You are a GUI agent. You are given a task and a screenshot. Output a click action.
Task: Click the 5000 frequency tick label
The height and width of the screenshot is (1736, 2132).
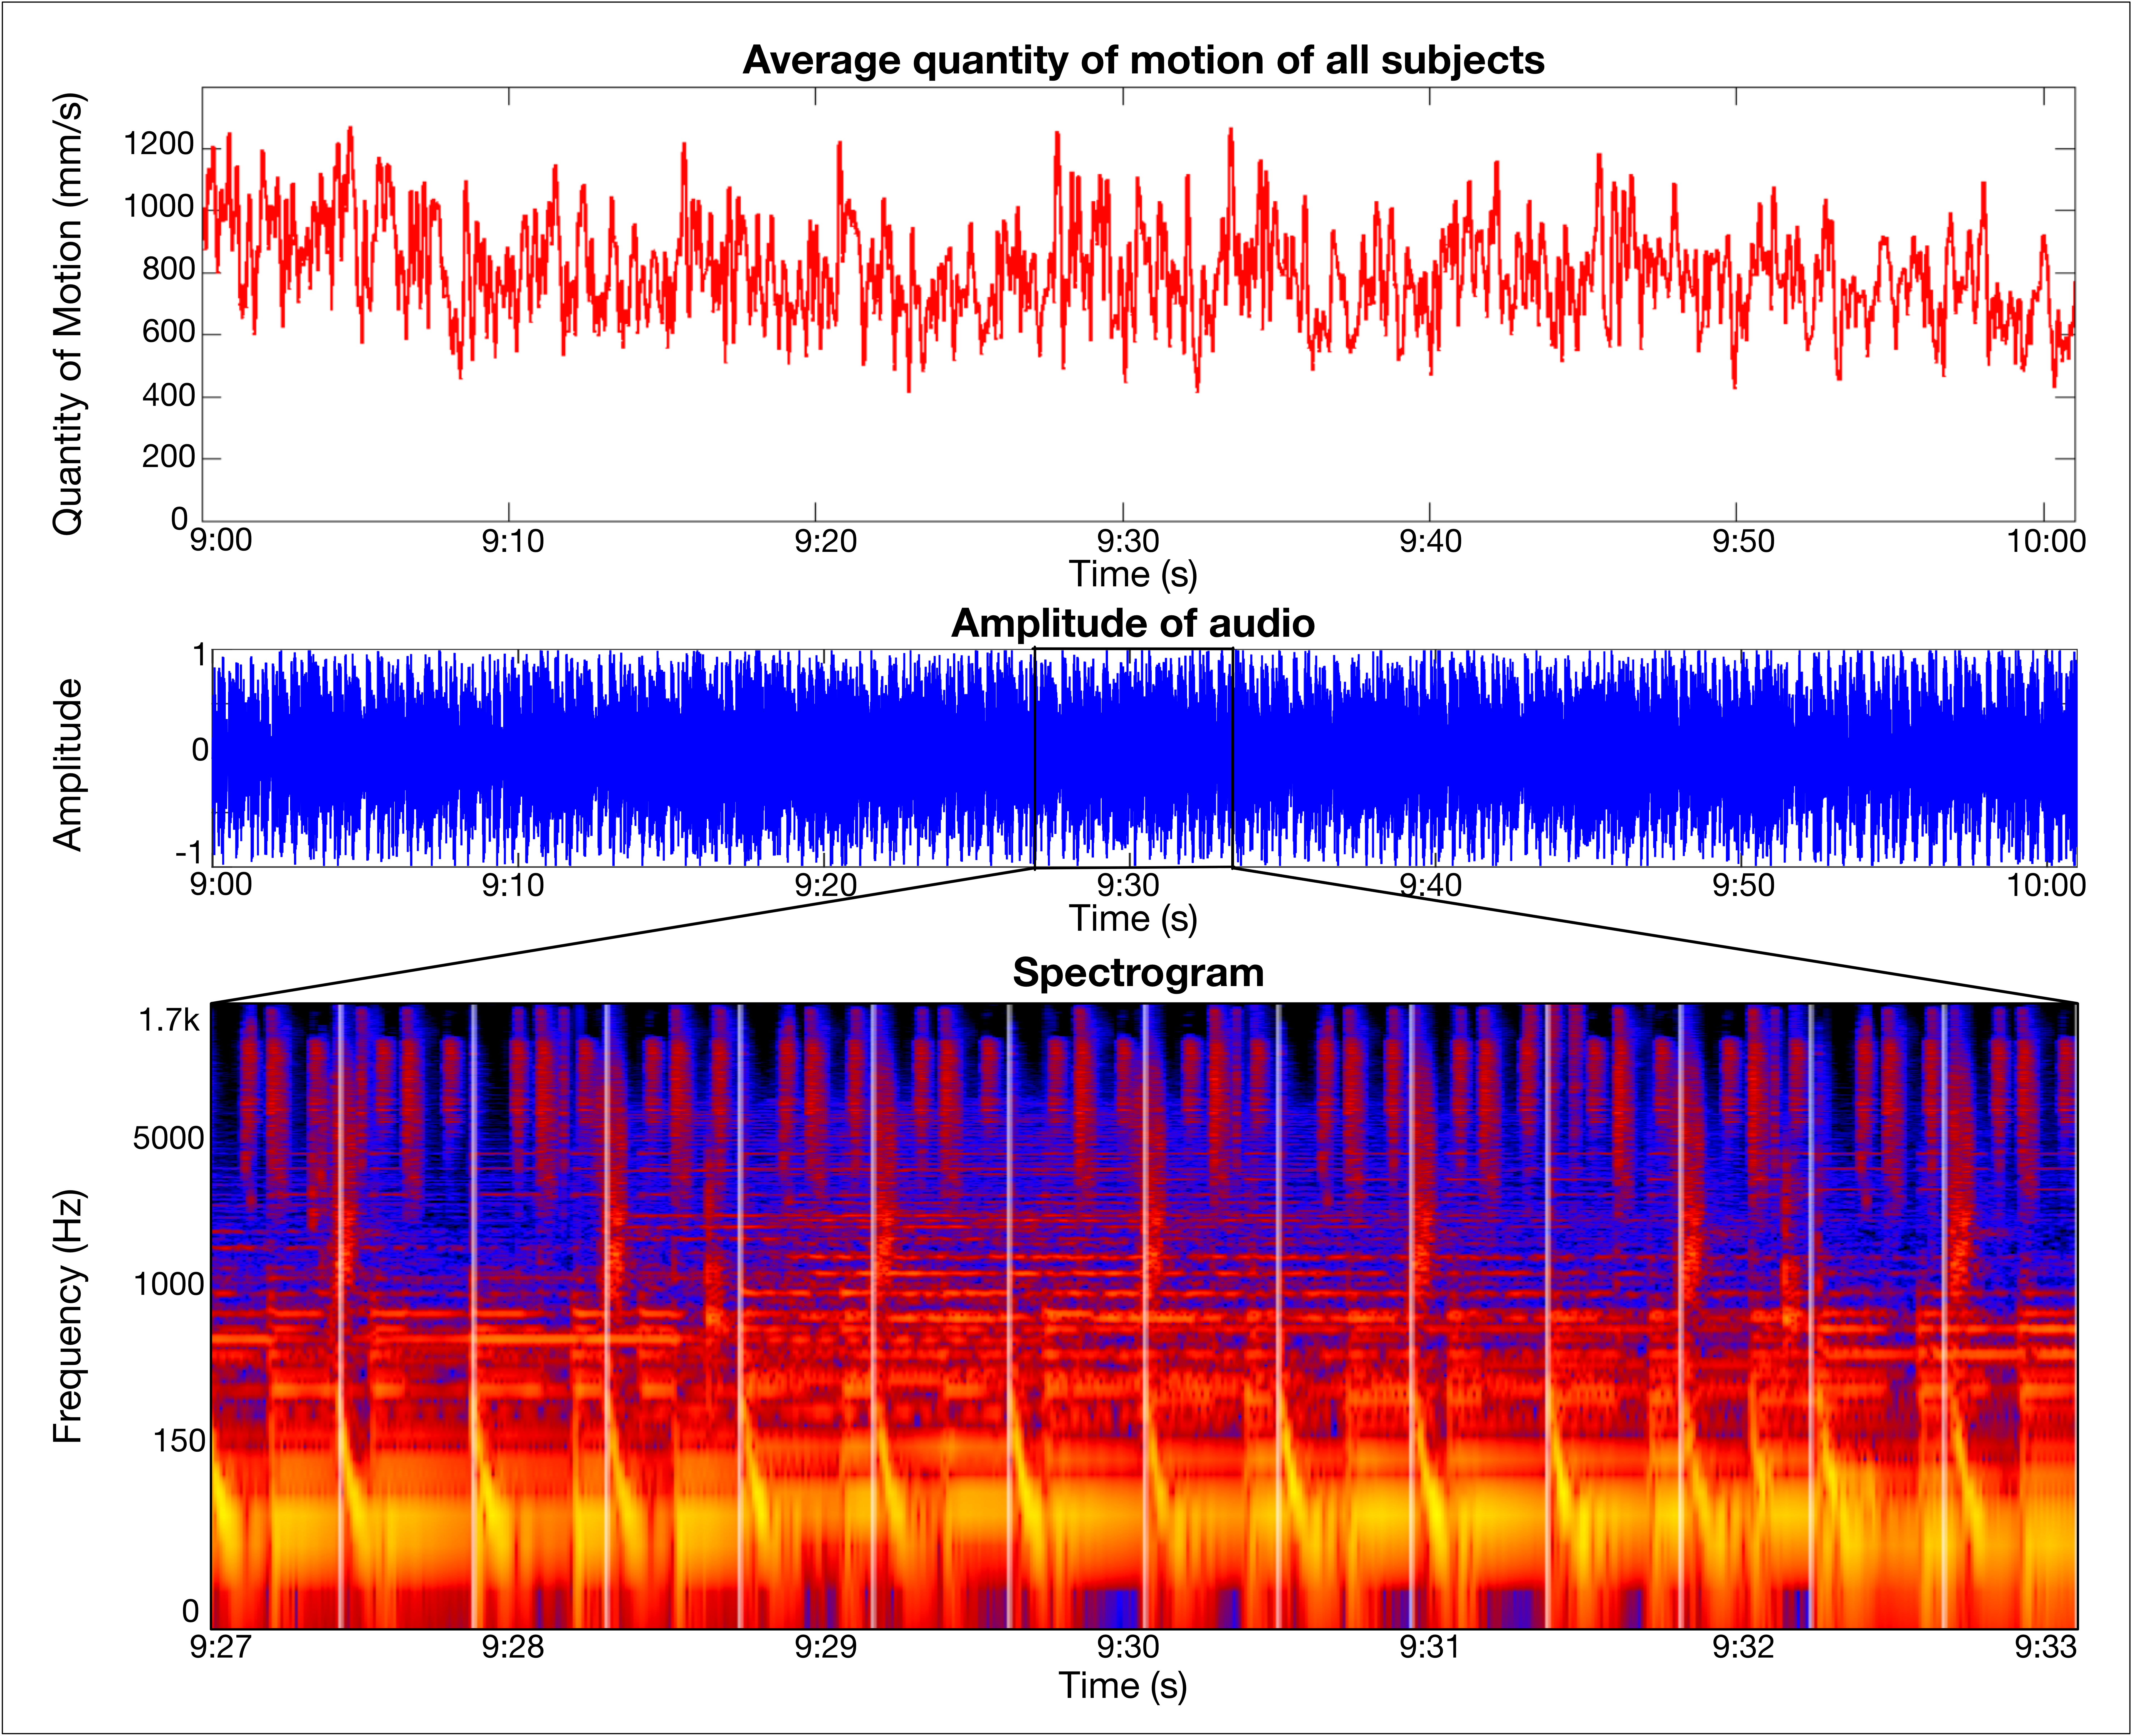pyautogui.click(x=168, y=1138)
